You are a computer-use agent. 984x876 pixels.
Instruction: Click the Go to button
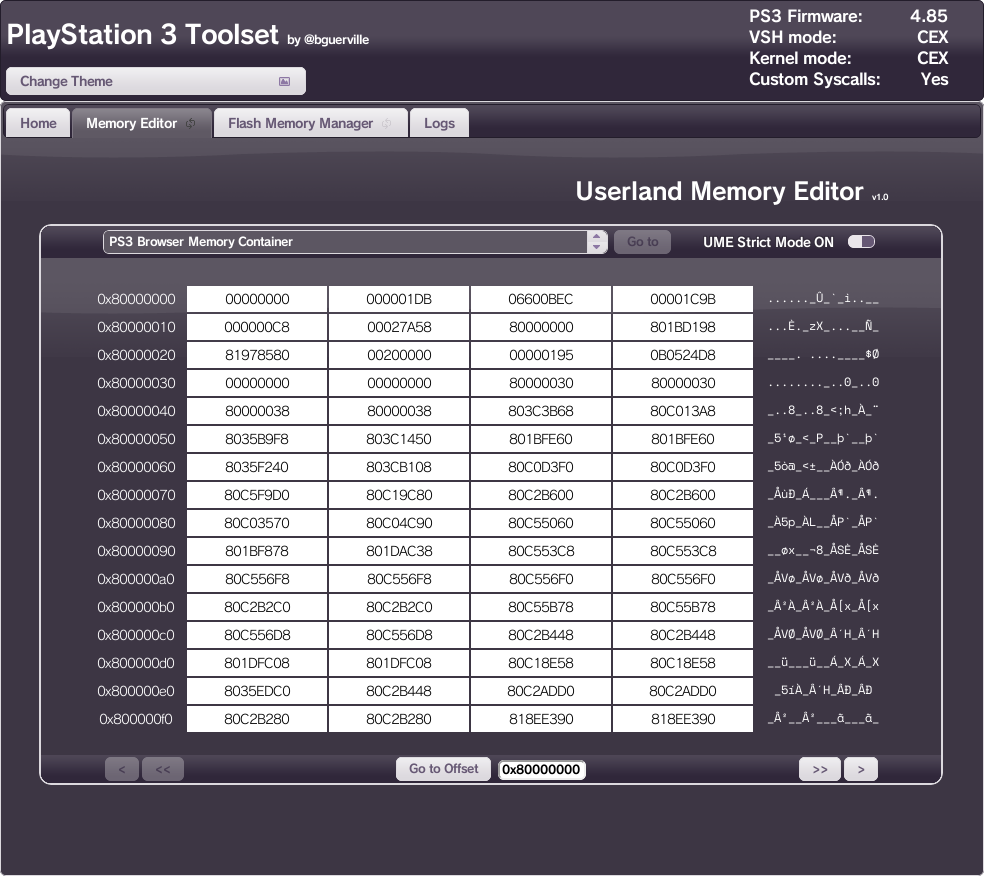[x=643, y=242]
